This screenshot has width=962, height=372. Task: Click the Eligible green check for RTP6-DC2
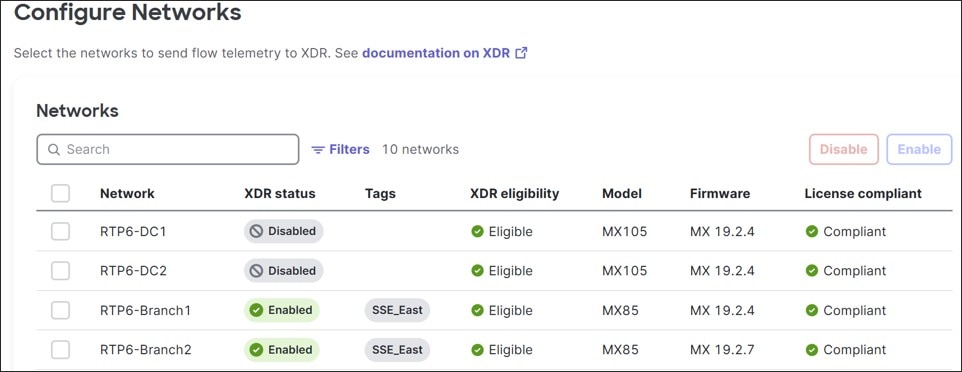477,271
